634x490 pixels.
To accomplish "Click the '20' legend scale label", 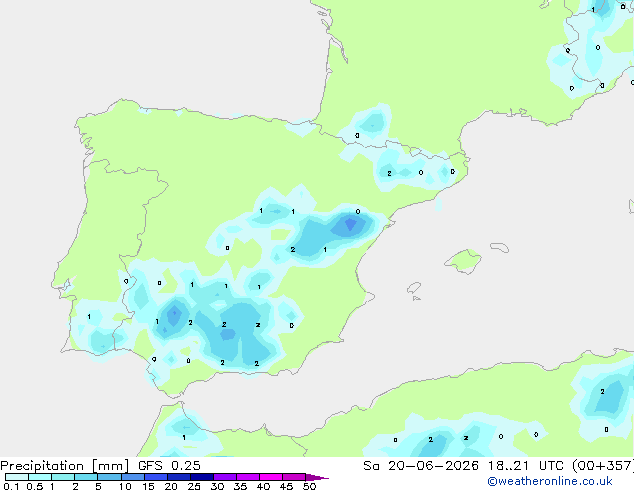I will [x=171, y=486].
